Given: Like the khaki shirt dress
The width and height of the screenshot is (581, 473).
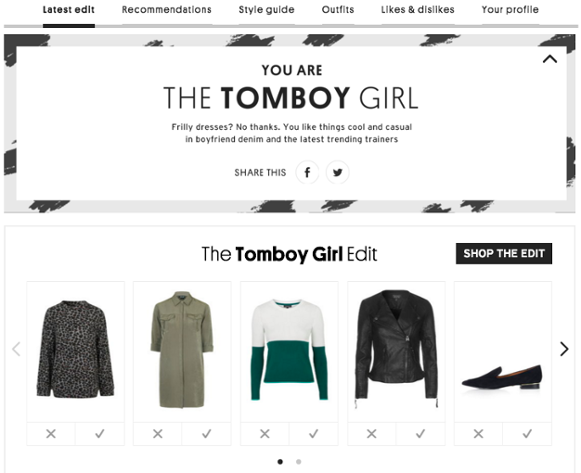Looking at the screenshot, I should click(206, 434).
